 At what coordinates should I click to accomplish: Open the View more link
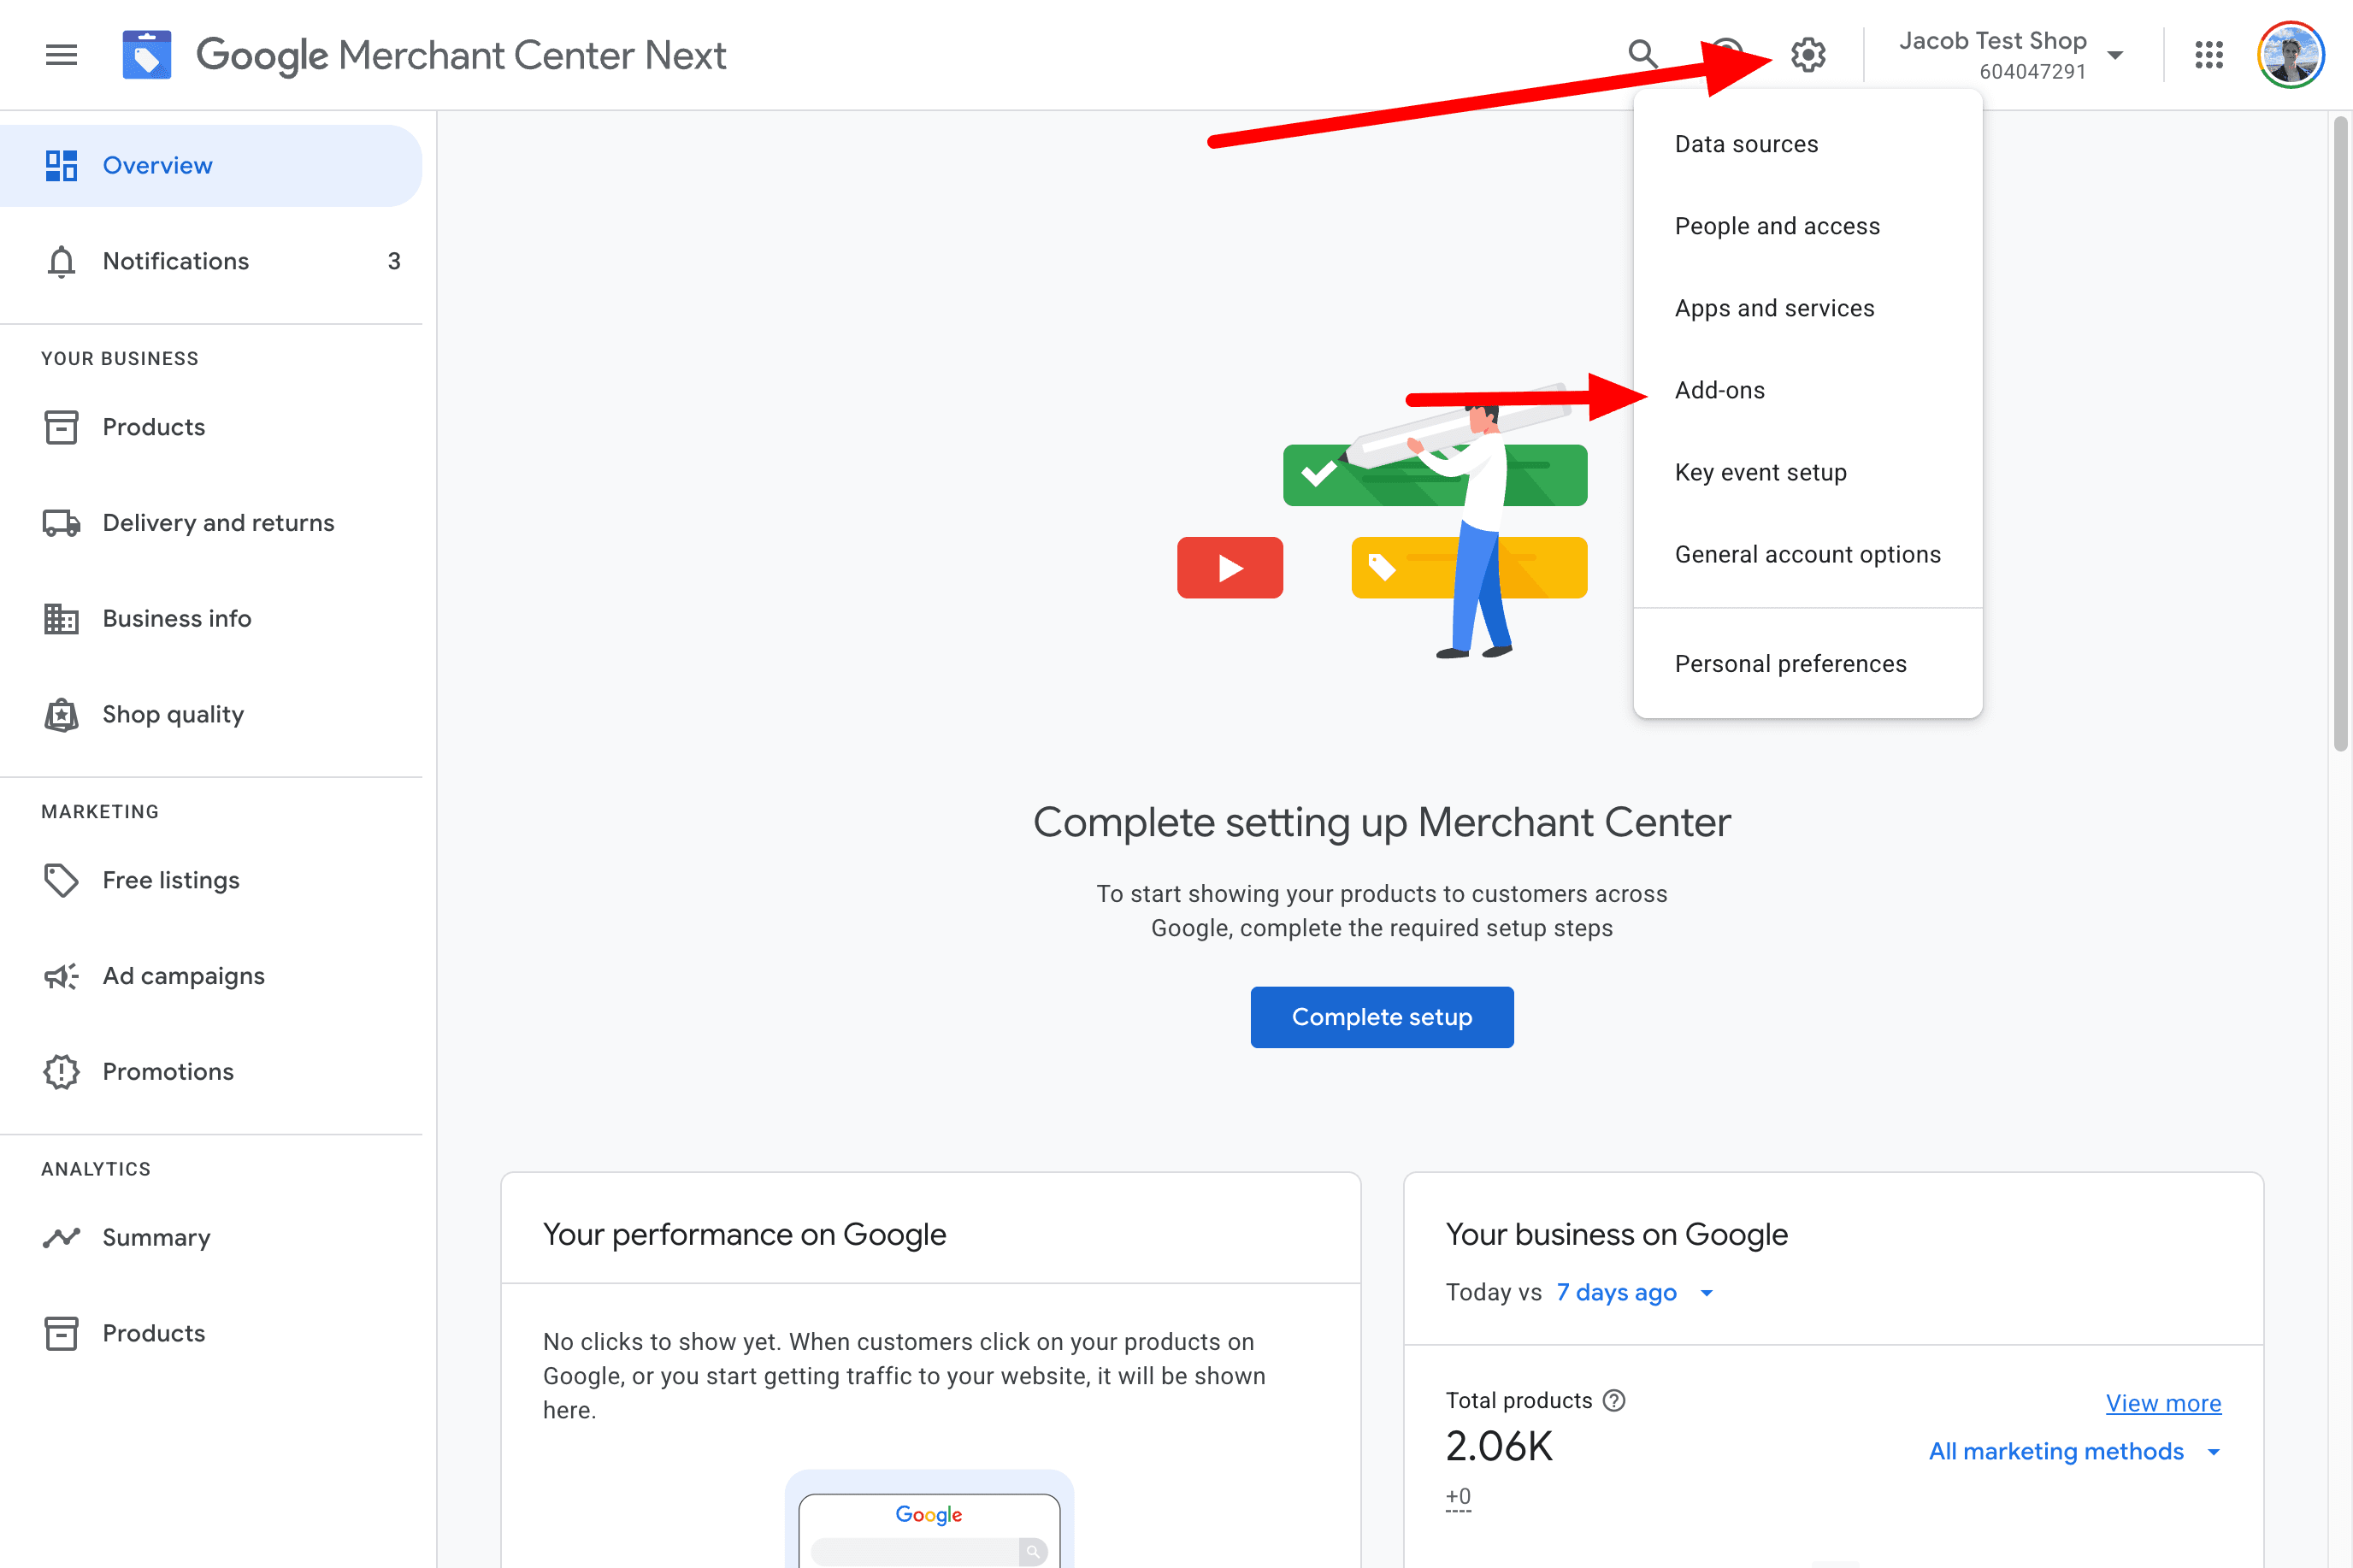(x=2162, y=1403)
